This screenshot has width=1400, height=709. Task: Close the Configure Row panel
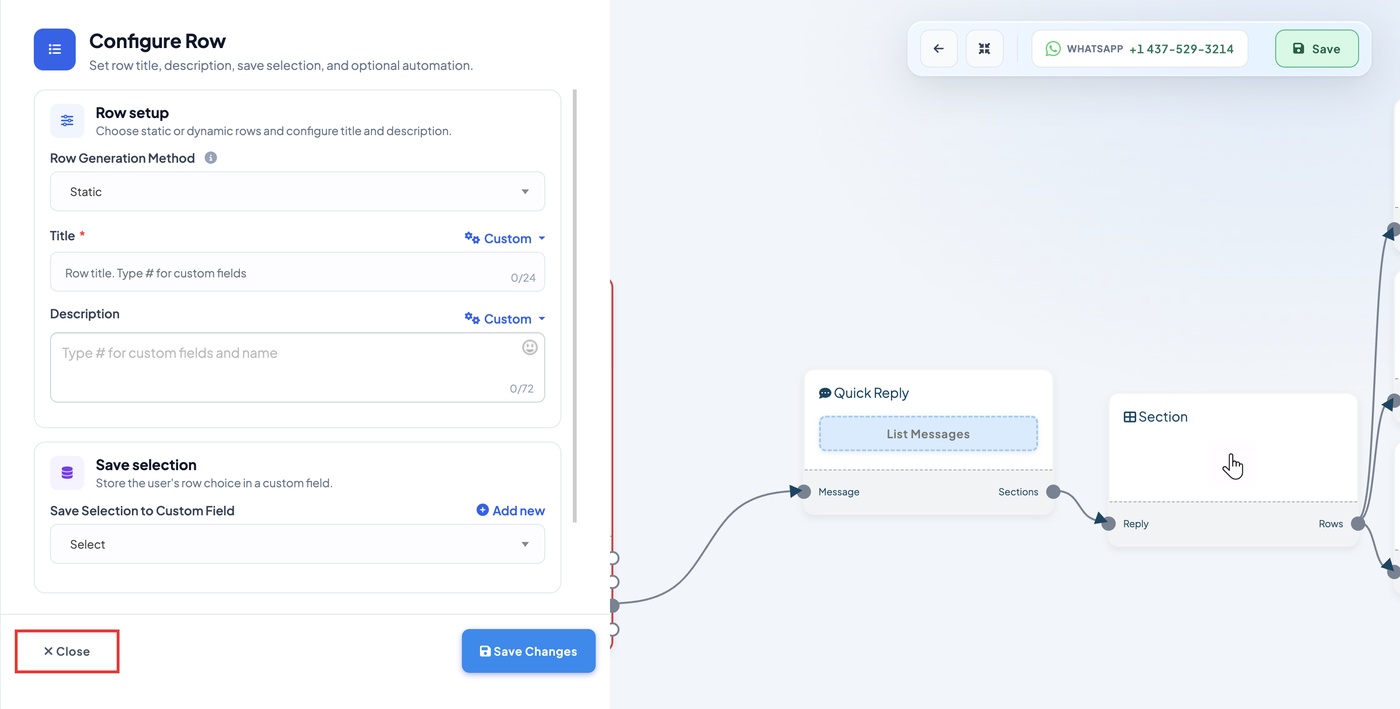pyautogui.click(x=67, y=651)
